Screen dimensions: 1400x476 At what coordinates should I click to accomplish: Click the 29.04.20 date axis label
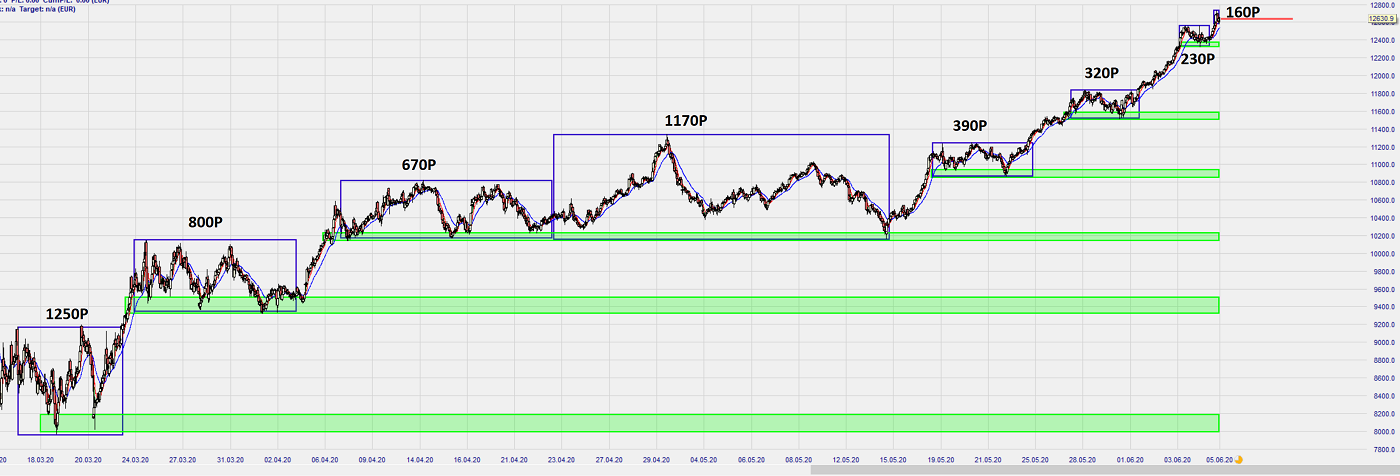tap(655, 460)
